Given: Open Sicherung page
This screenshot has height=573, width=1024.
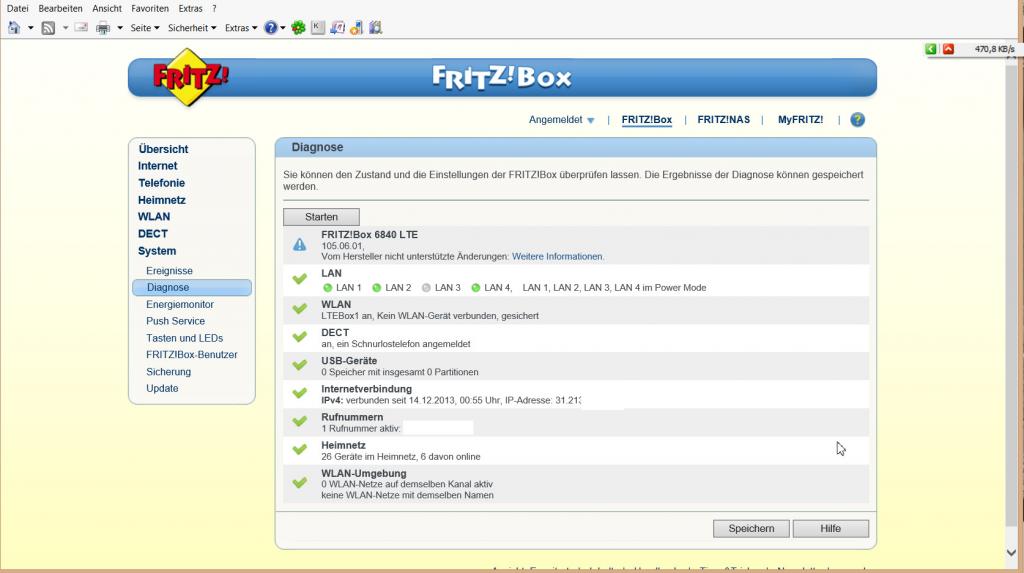Looking at the screenshot, I should (168, 372).
